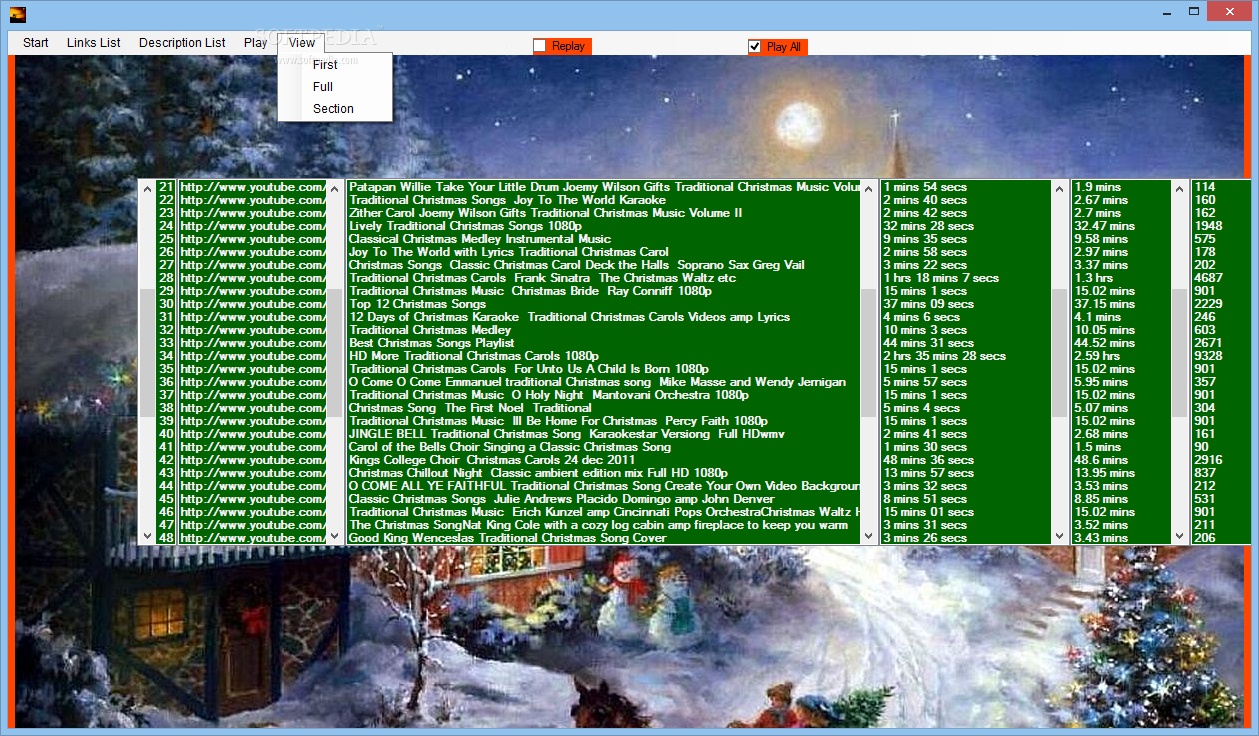The image size is (1259, 736).
Task: Select duration '48 mins 36 secs'
Action: click(928, 460)
